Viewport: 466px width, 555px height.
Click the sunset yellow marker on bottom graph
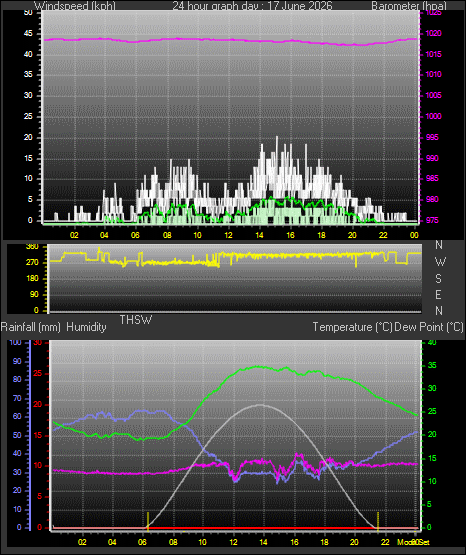click(378, 521)
